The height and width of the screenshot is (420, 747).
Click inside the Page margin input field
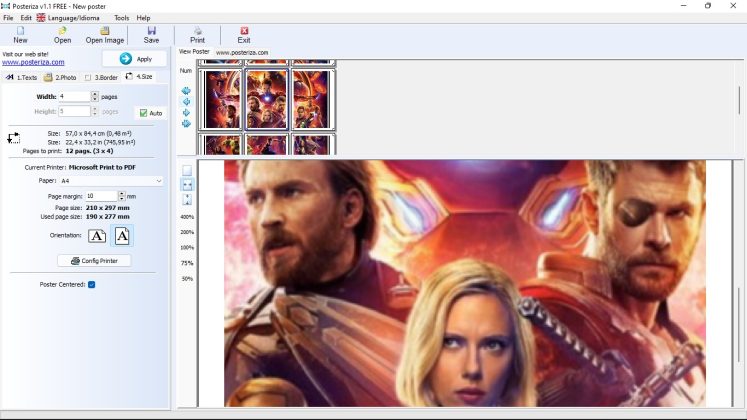pos(101,196)
